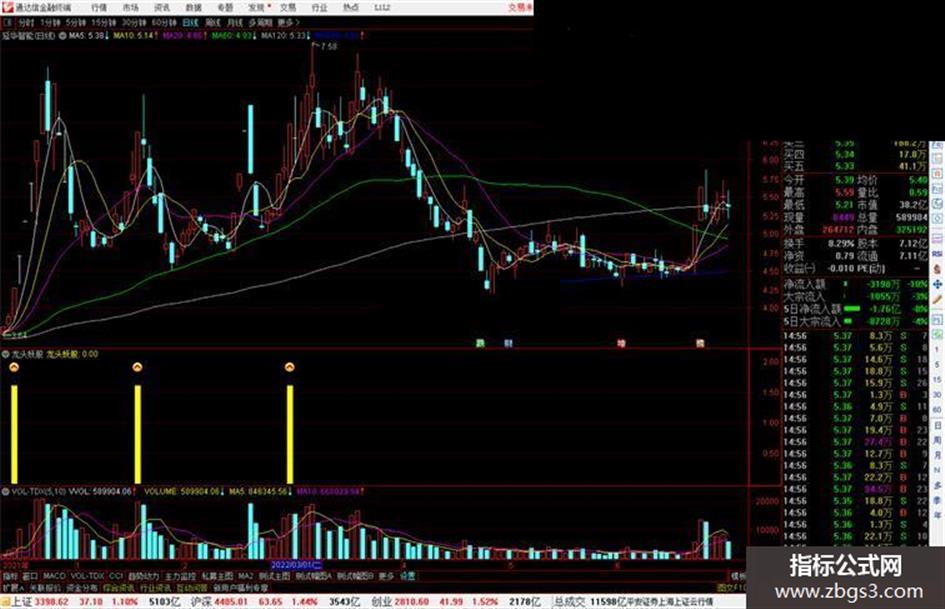This screenshot has width=945, height=609.
Task: Select sidebar 周 period shortcut
Action: pyautogui.click(x=937, y=441)
